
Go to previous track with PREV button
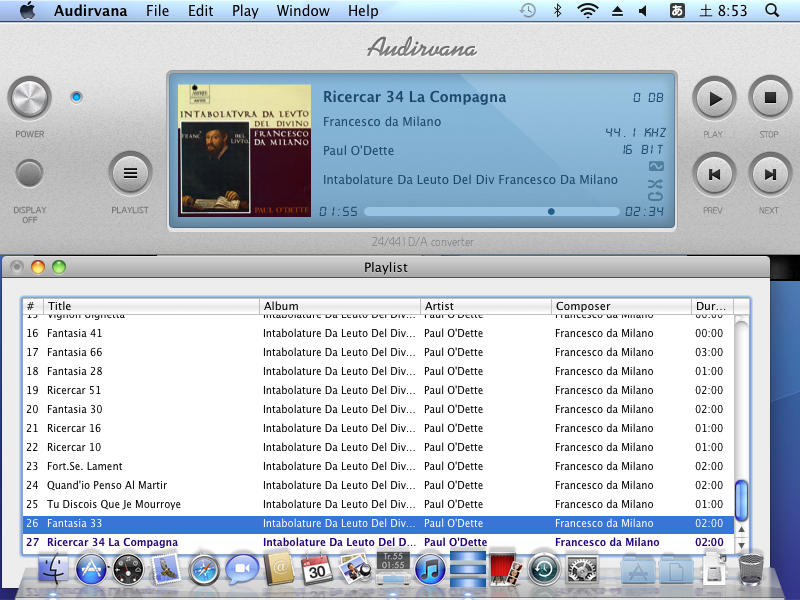[x=714, y=174]
